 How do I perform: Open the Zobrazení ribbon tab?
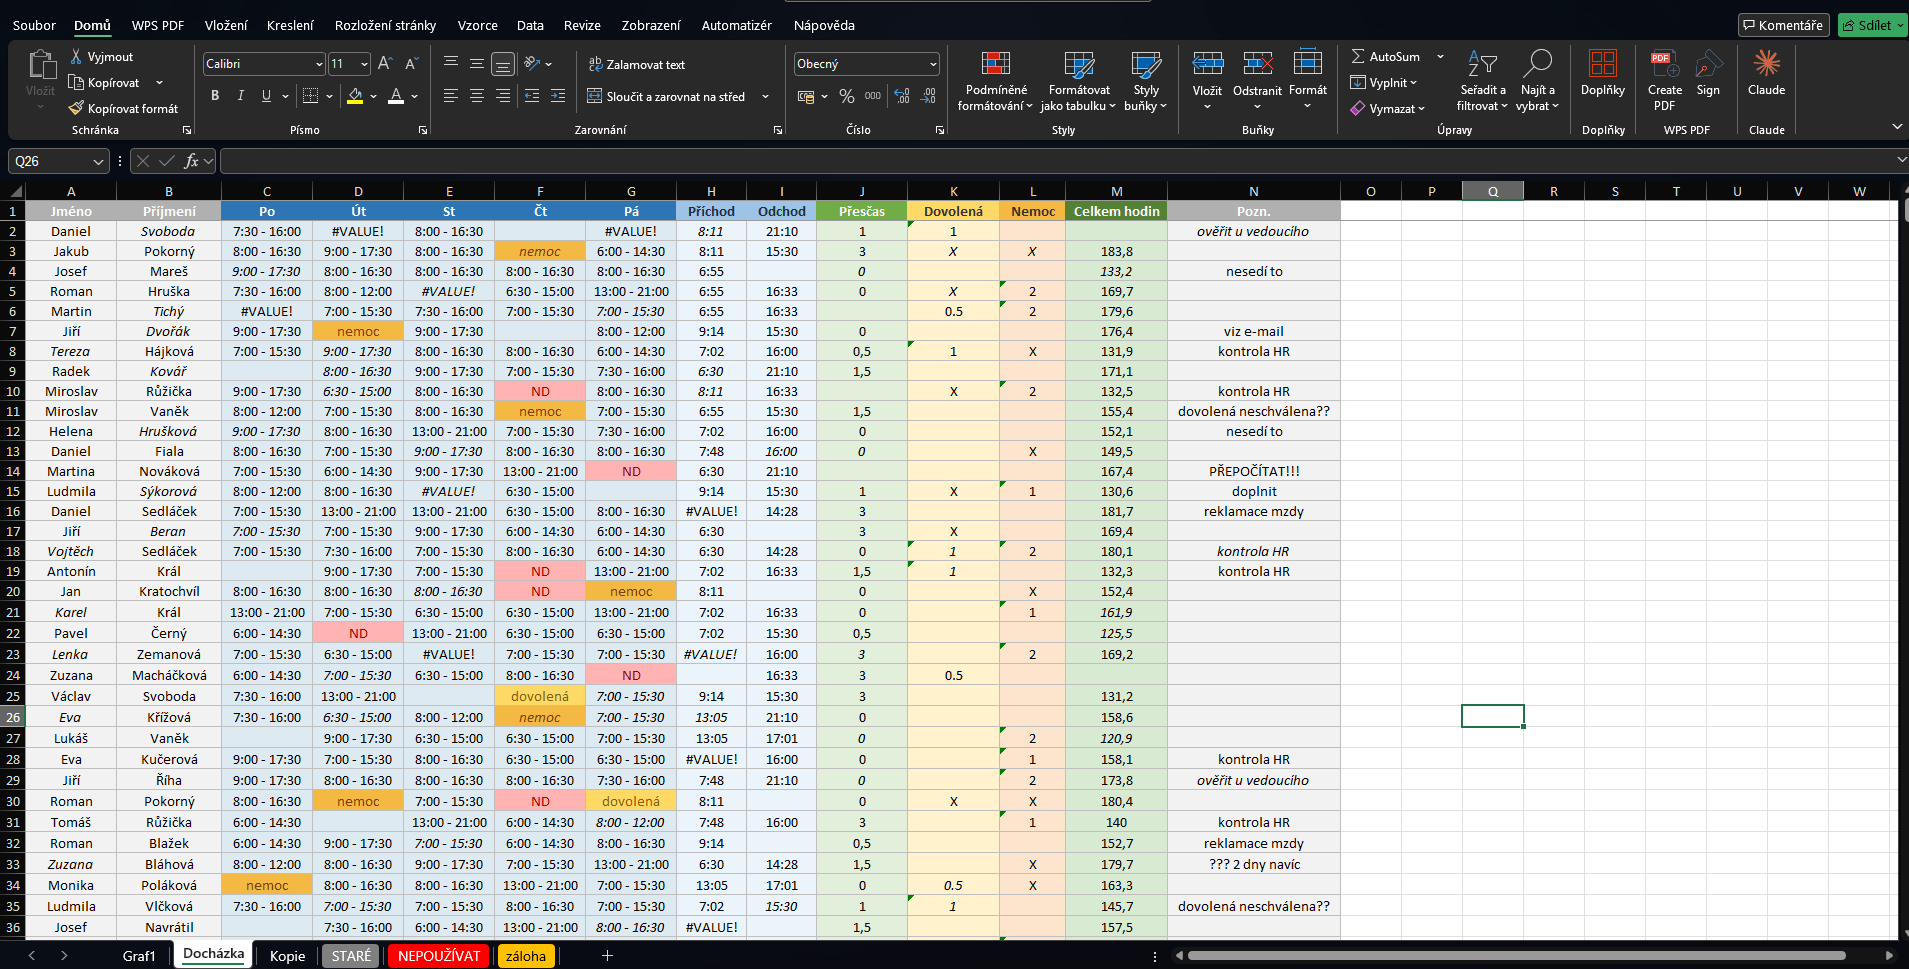coord(651,25)
